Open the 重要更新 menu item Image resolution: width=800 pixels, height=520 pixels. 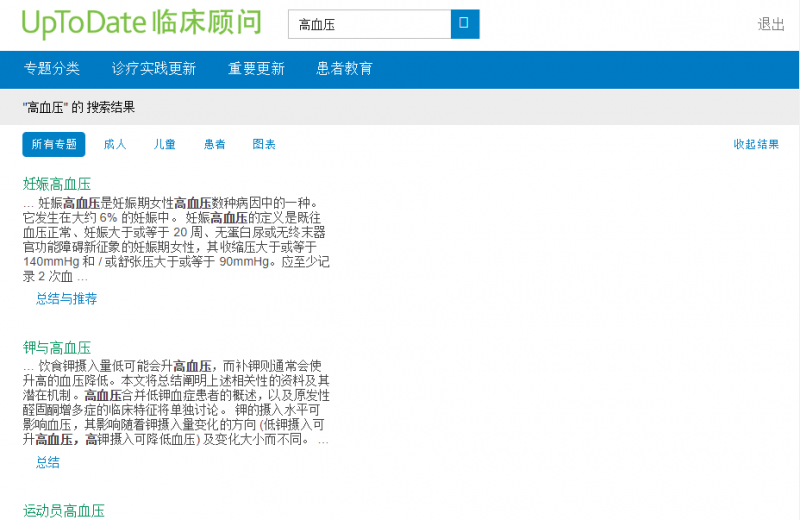256,68
